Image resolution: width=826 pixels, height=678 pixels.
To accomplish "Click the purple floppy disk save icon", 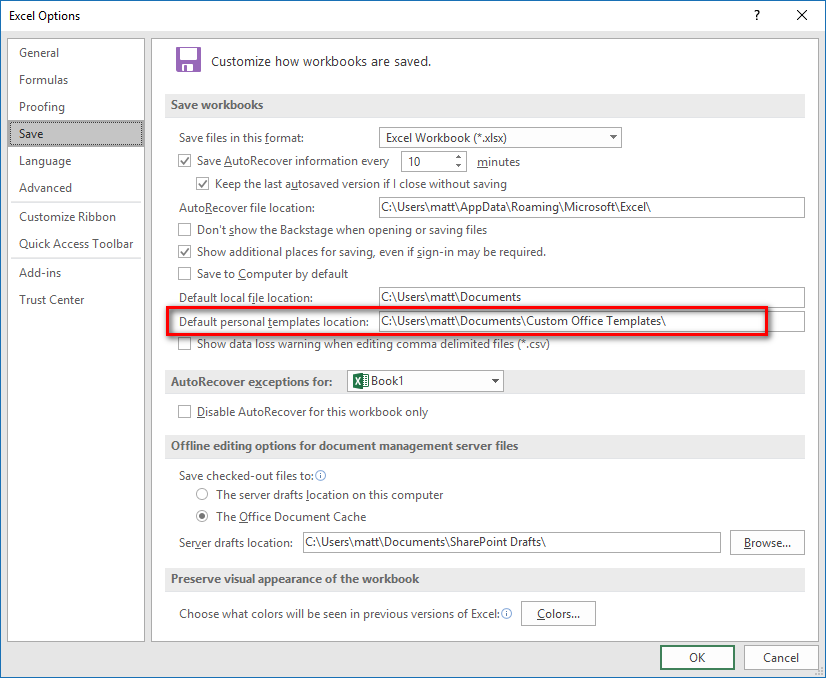I will click(188, 60).
